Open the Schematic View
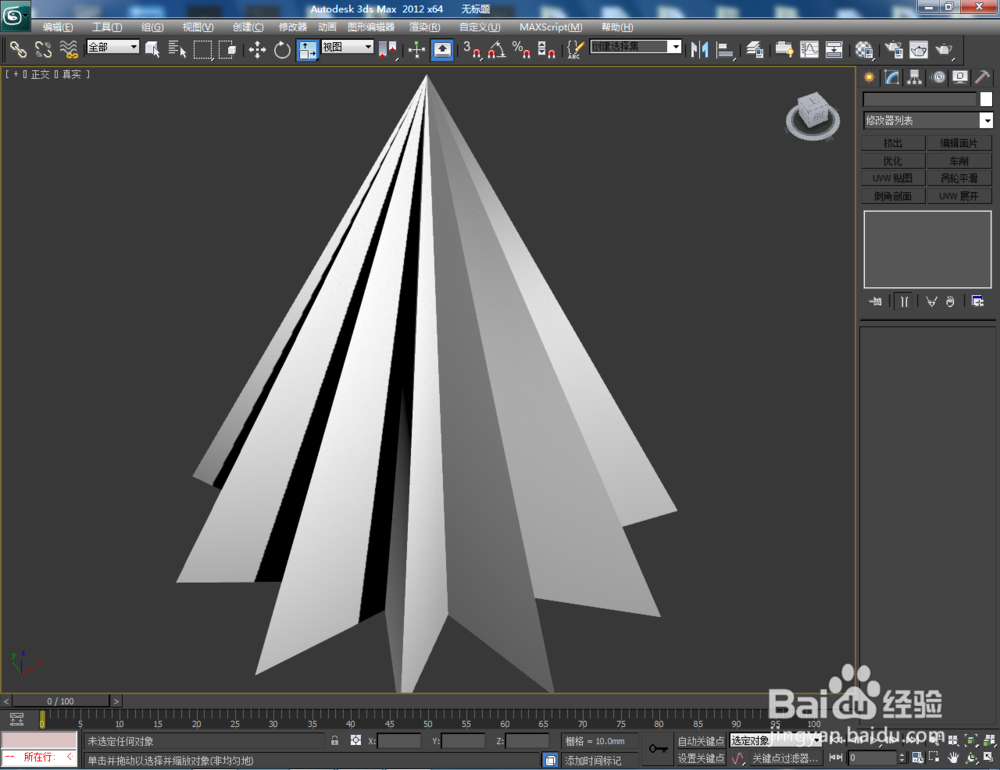Screen dimensions: 1000x770 (834, 50)
